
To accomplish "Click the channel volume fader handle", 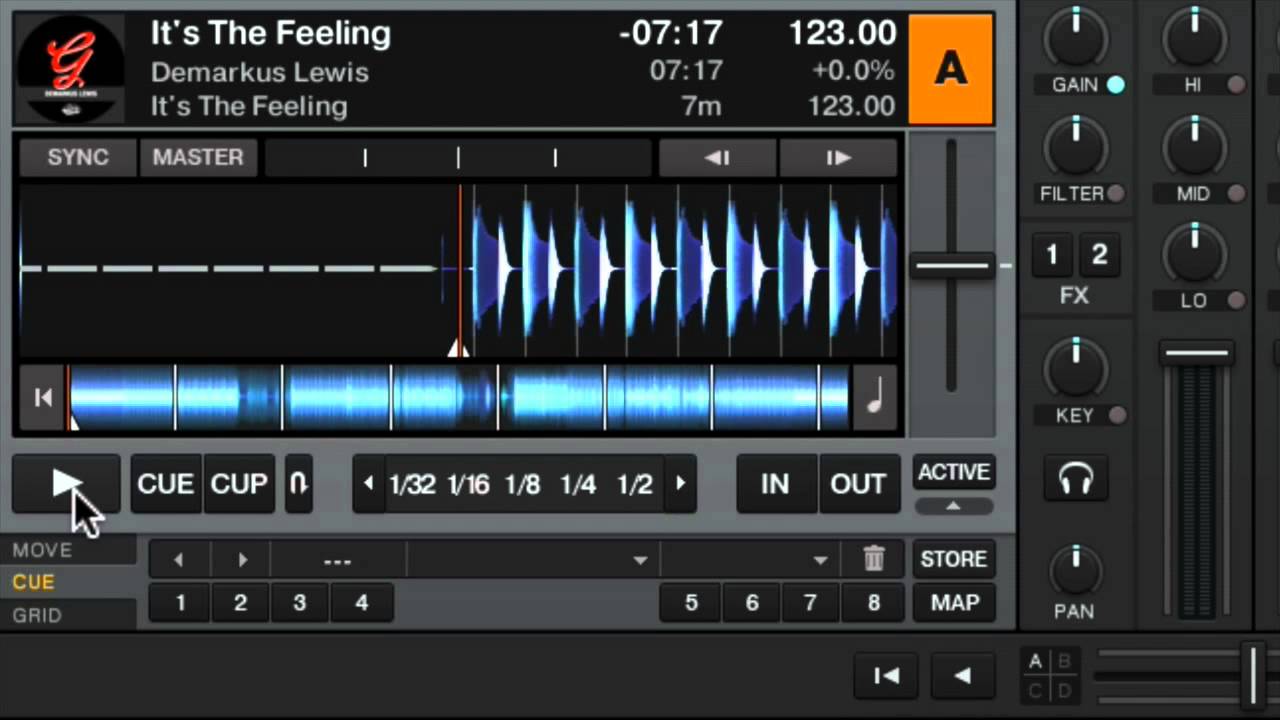I will pyautogui.click(x=1197, y=353).
